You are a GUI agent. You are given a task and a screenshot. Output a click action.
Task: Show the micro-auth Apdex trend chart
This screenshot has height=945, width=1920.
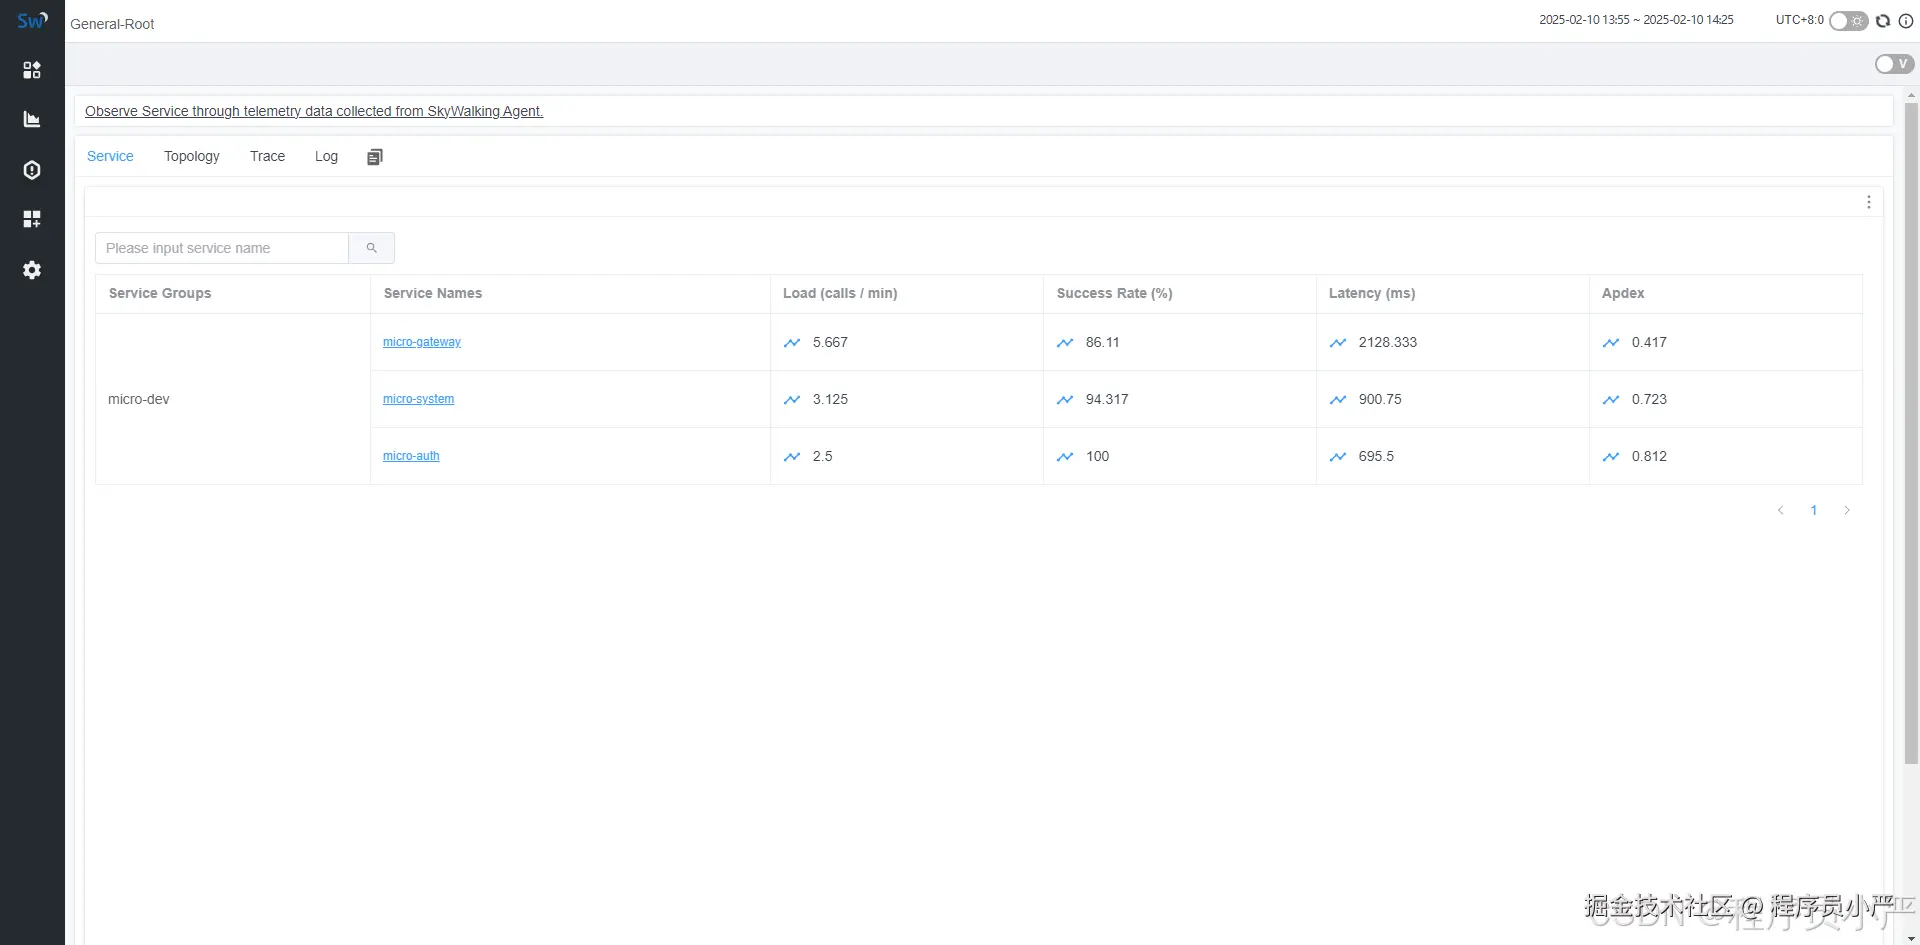[1611, 457]
